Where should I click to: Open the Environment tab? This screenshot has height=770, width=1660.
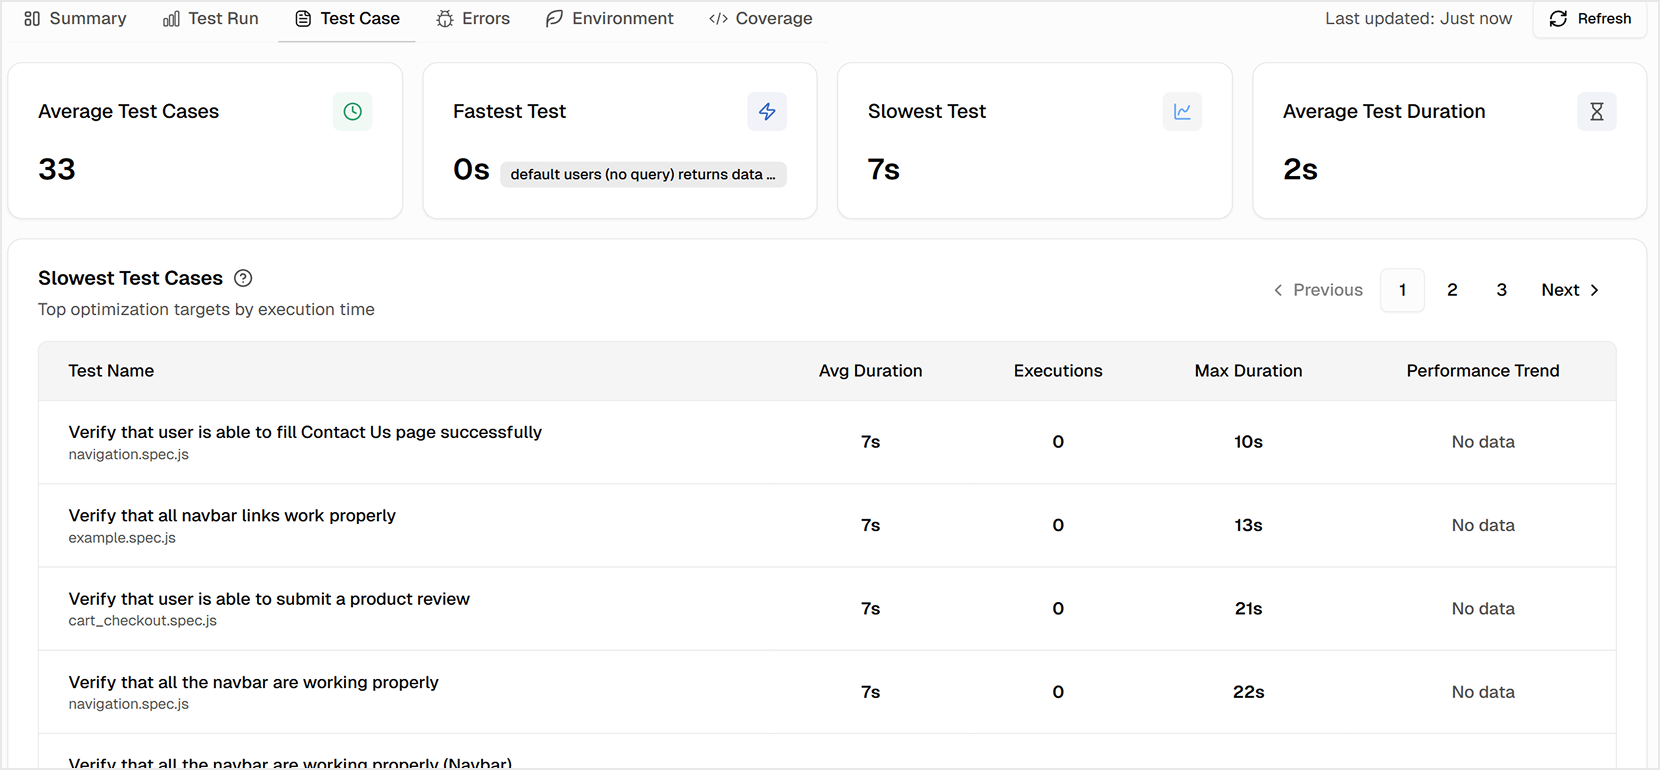pyautogui.click(x=610, y=19)
